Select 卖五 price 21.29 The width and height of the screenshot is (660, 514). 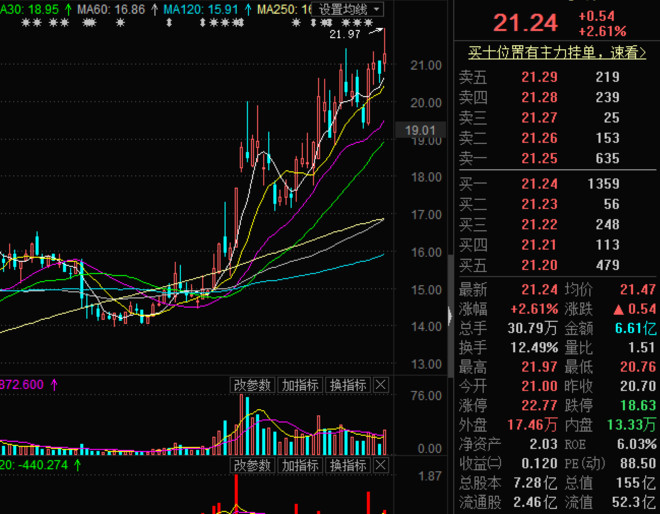[539, 77]
